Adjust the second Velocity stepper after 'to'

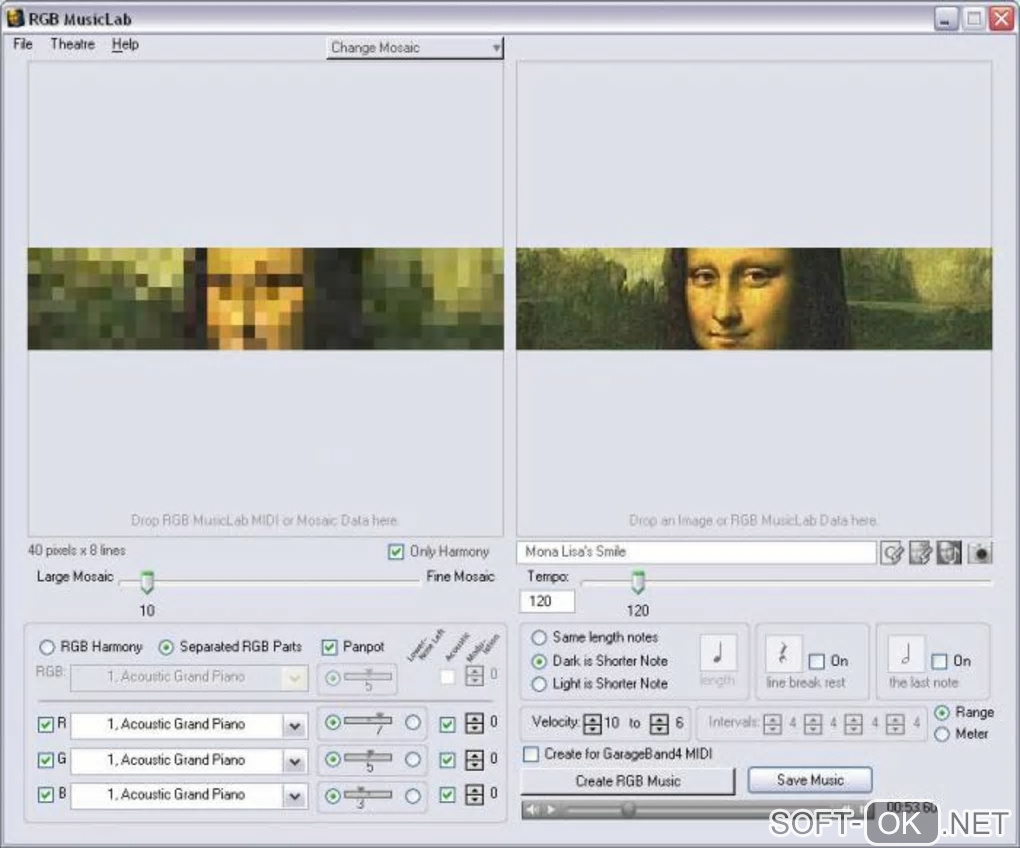659,723
